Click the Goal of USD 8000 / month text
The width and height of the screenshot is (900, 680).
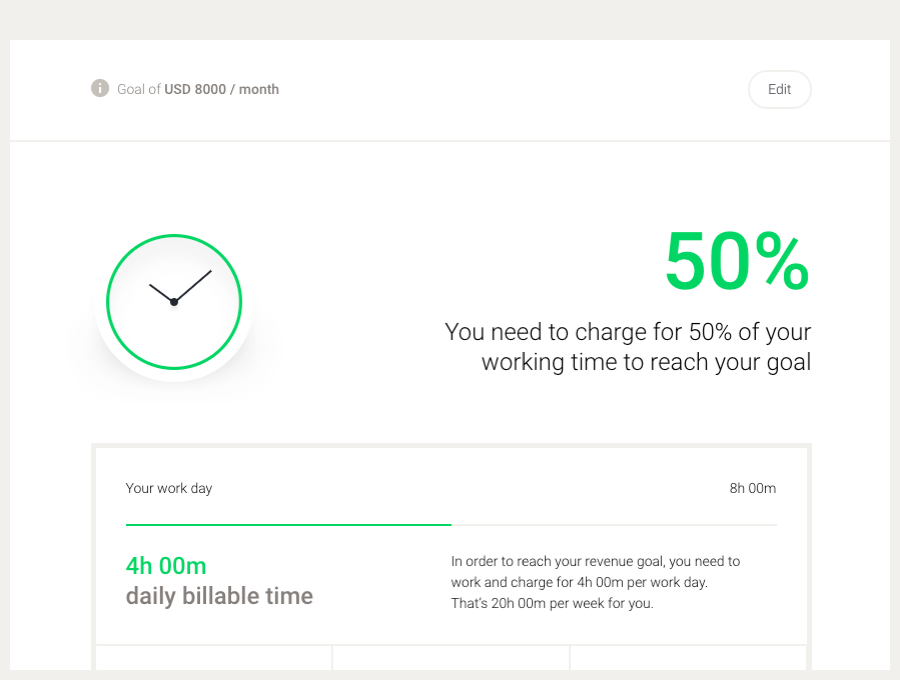(x=197, y=89)
